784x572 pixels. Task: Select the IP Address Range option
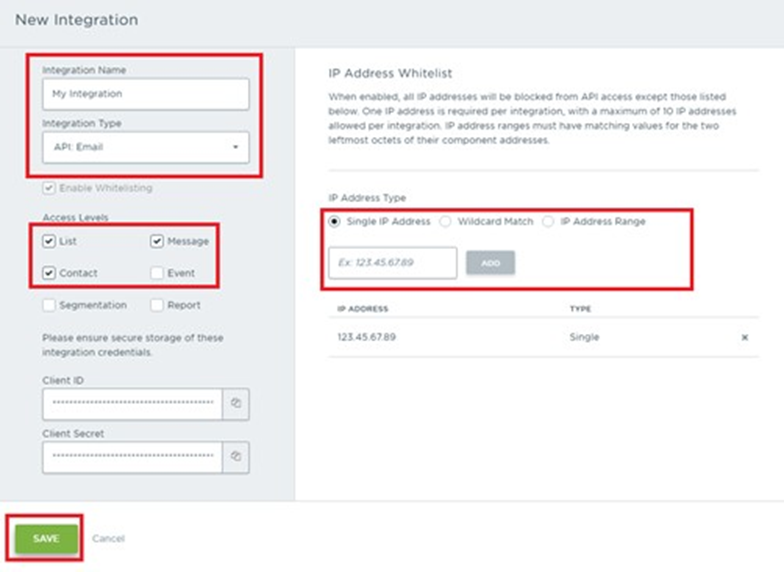548,221
